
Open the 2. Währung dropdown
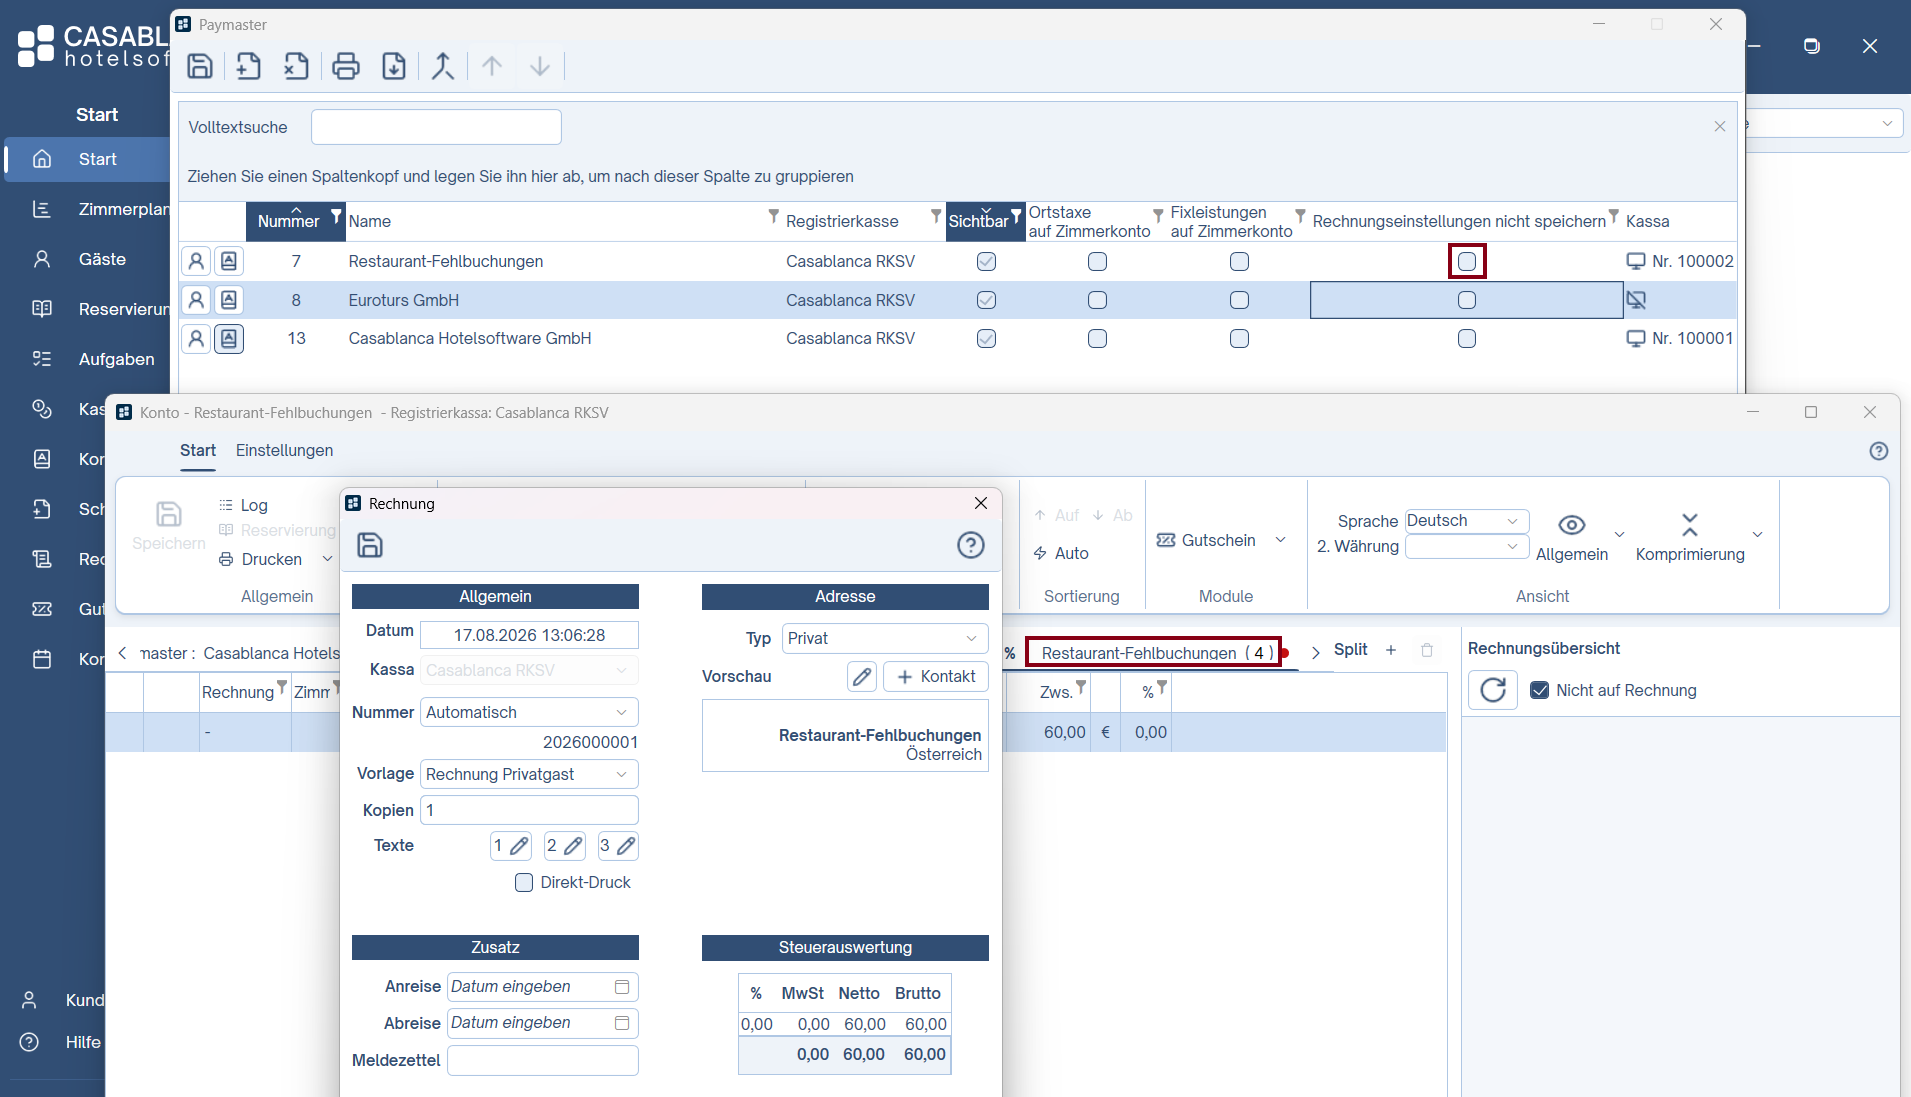[x=1467, y=547]
